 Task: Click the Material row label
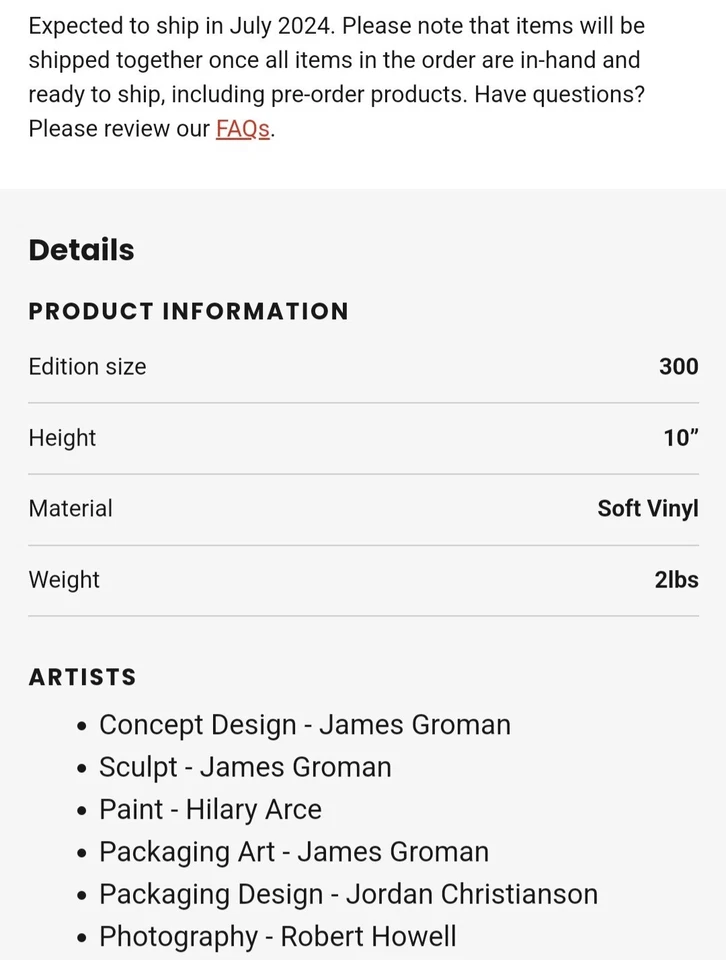70,509
